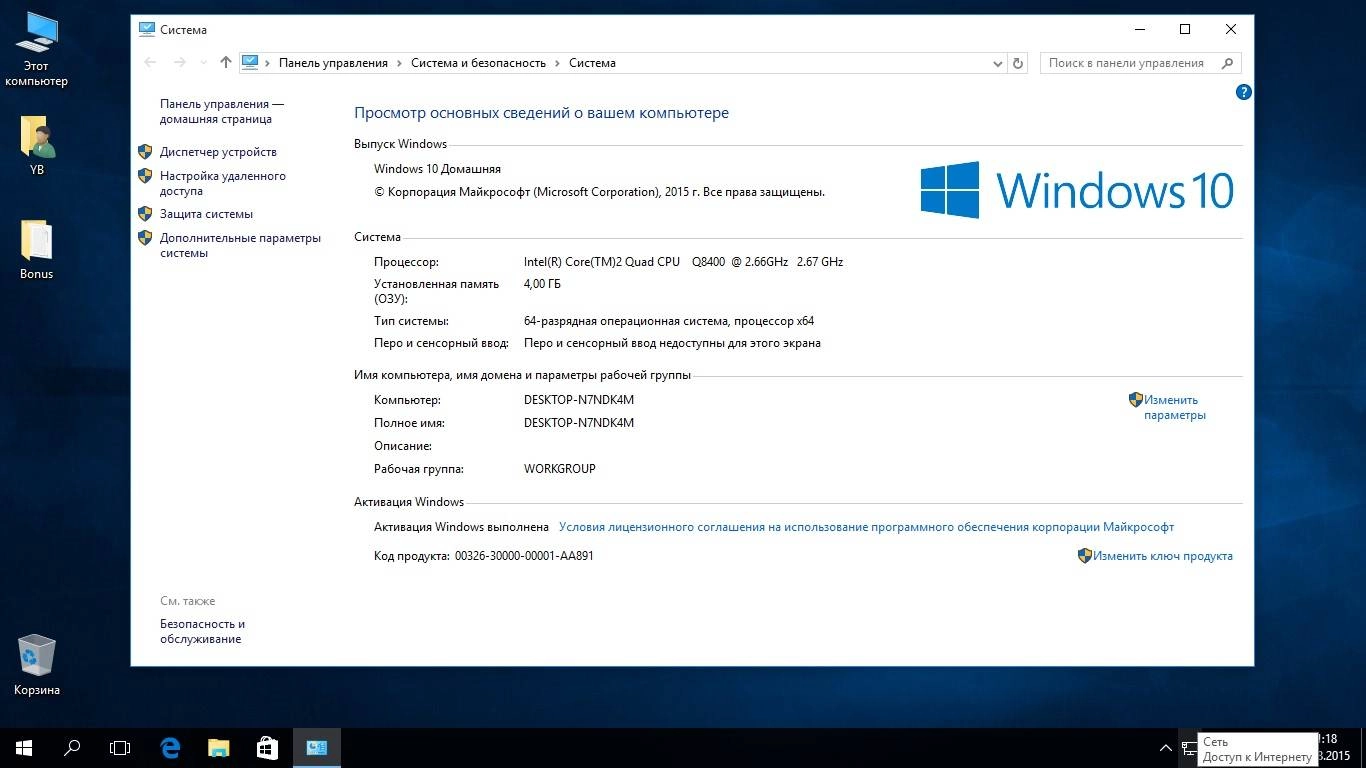Expand breadcrumb arrow after Панель управления
Viewport: 1366px width, 768px height.
click(x=400, y=63)
